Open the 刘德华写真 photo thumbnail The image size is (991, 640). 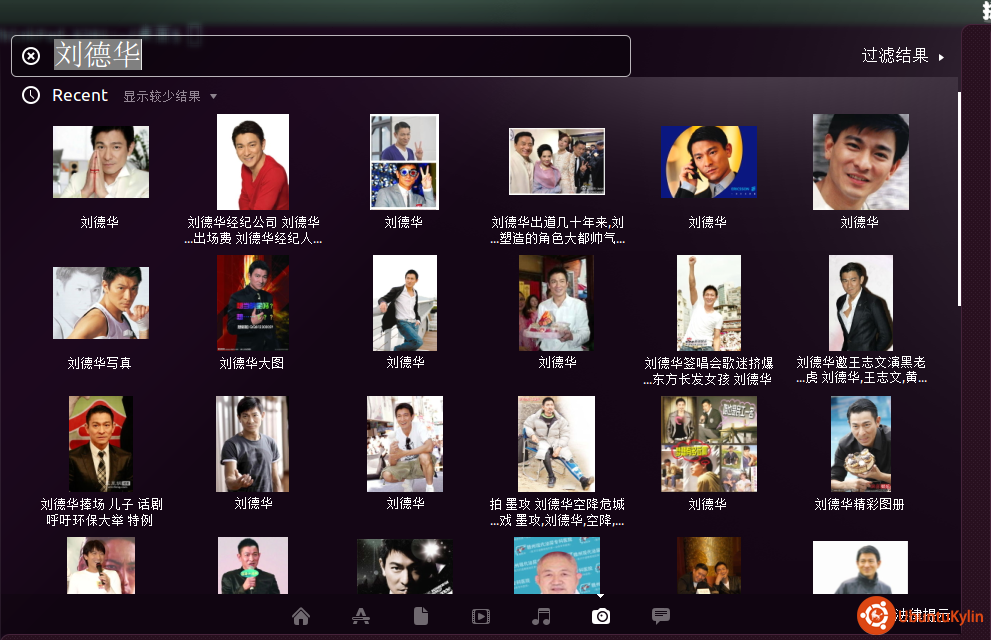(100, 303)
